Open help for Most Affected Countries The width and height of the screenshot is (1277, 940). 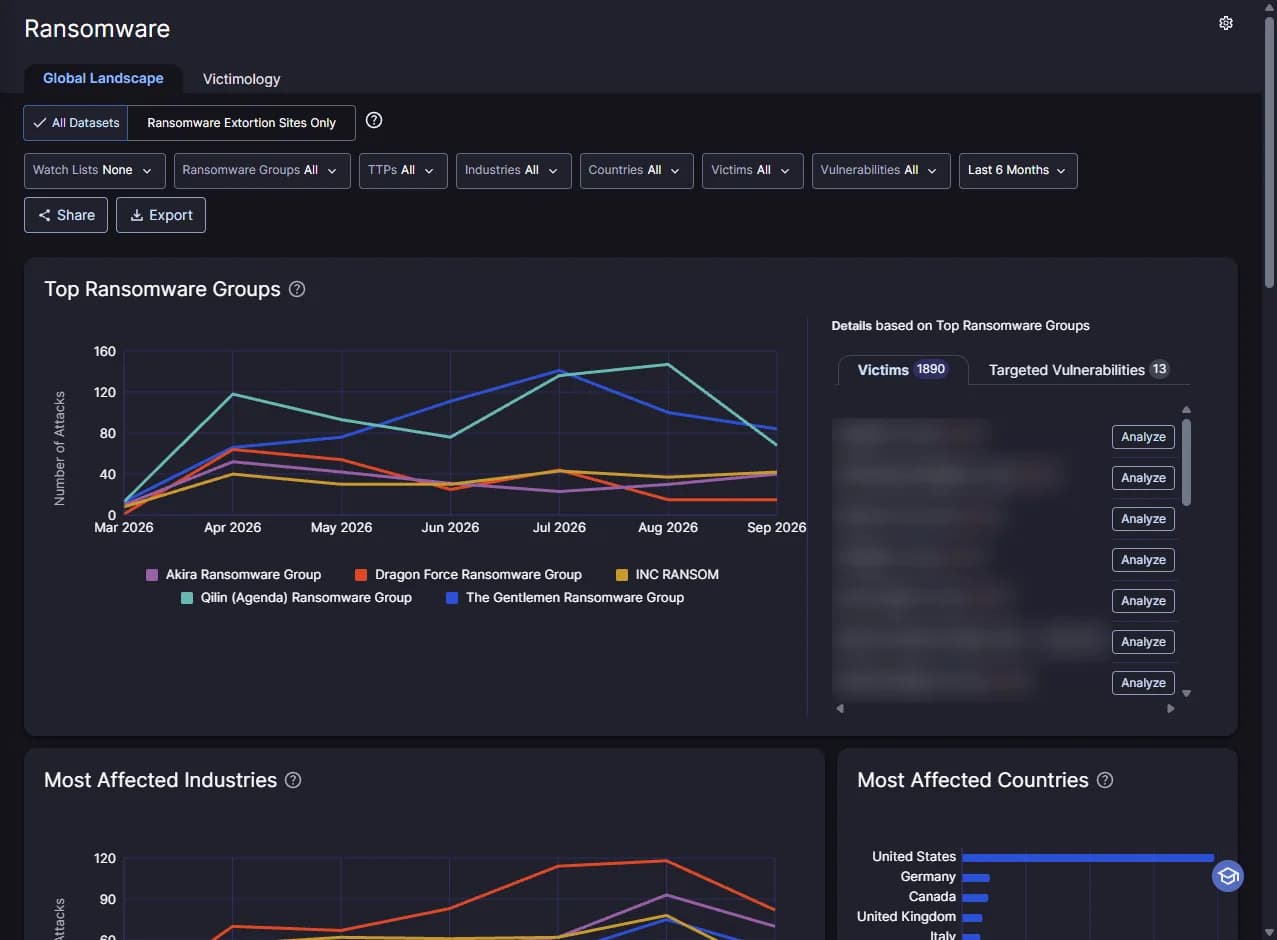pos(1105,780)
